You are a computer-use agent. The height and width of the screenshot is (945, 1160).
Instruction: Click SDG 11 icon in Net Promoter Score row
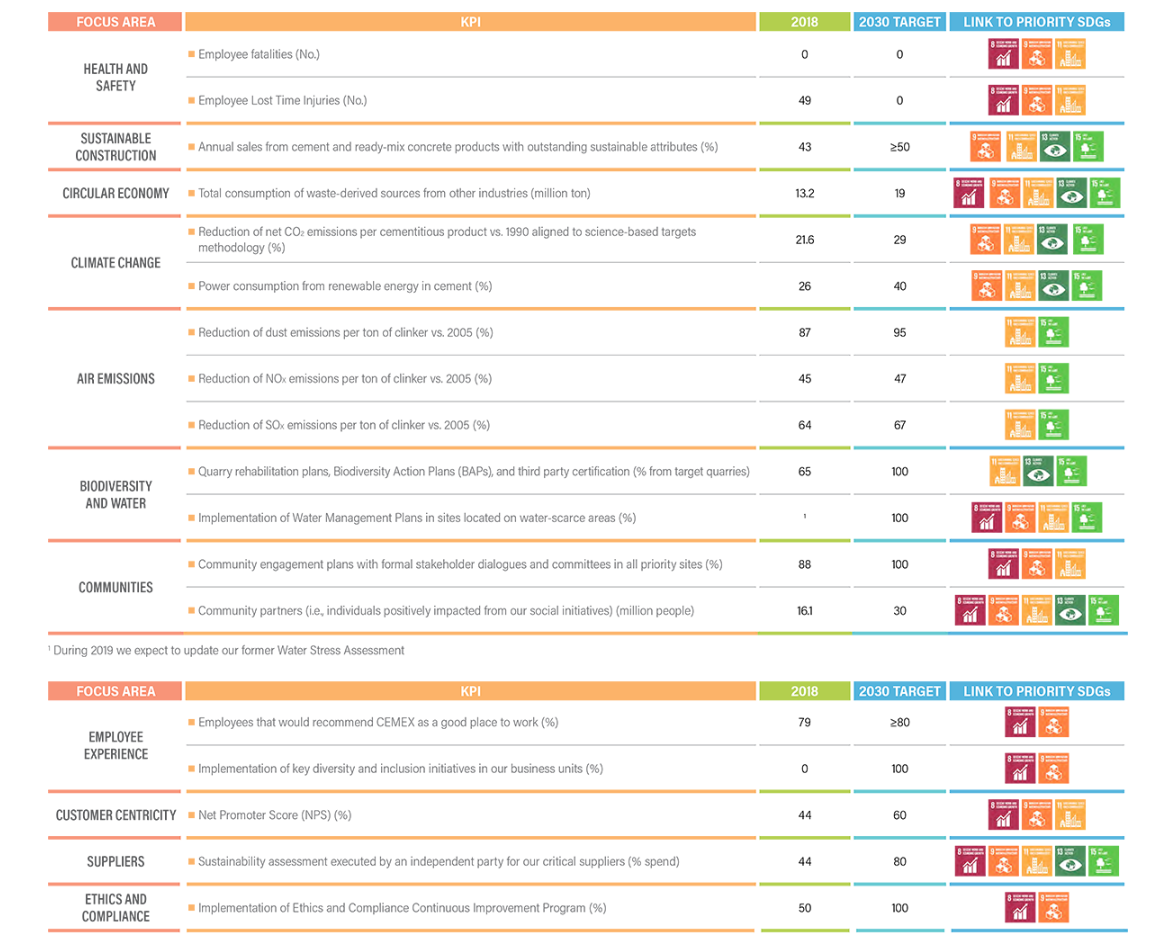coord(1069,815)
